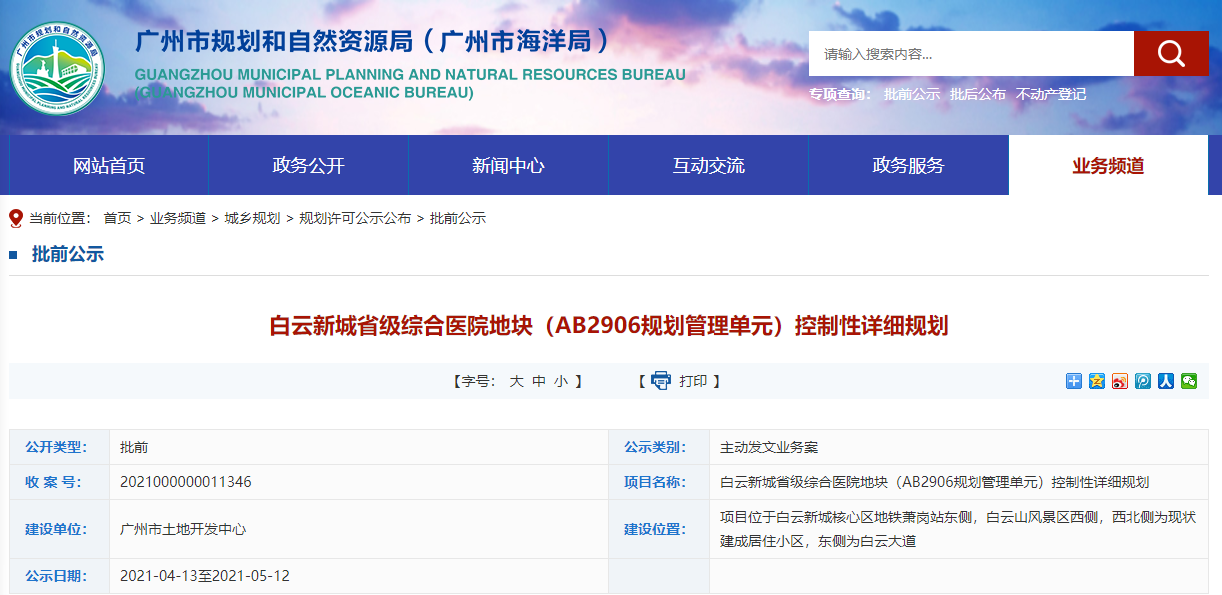Open the 互动交流 navigation menu
Viewport: 1222px width, 595px height.
[x=708, y=166]
